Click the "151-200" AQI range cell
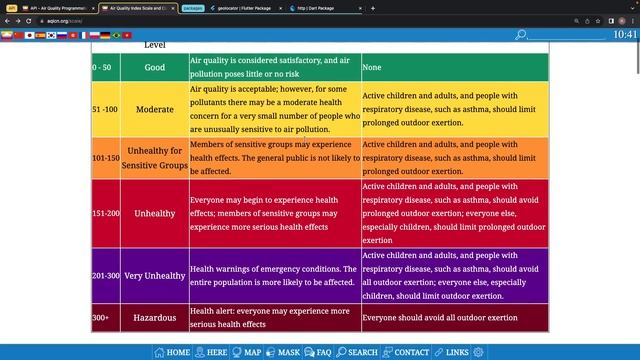 [x=106, y=213]
